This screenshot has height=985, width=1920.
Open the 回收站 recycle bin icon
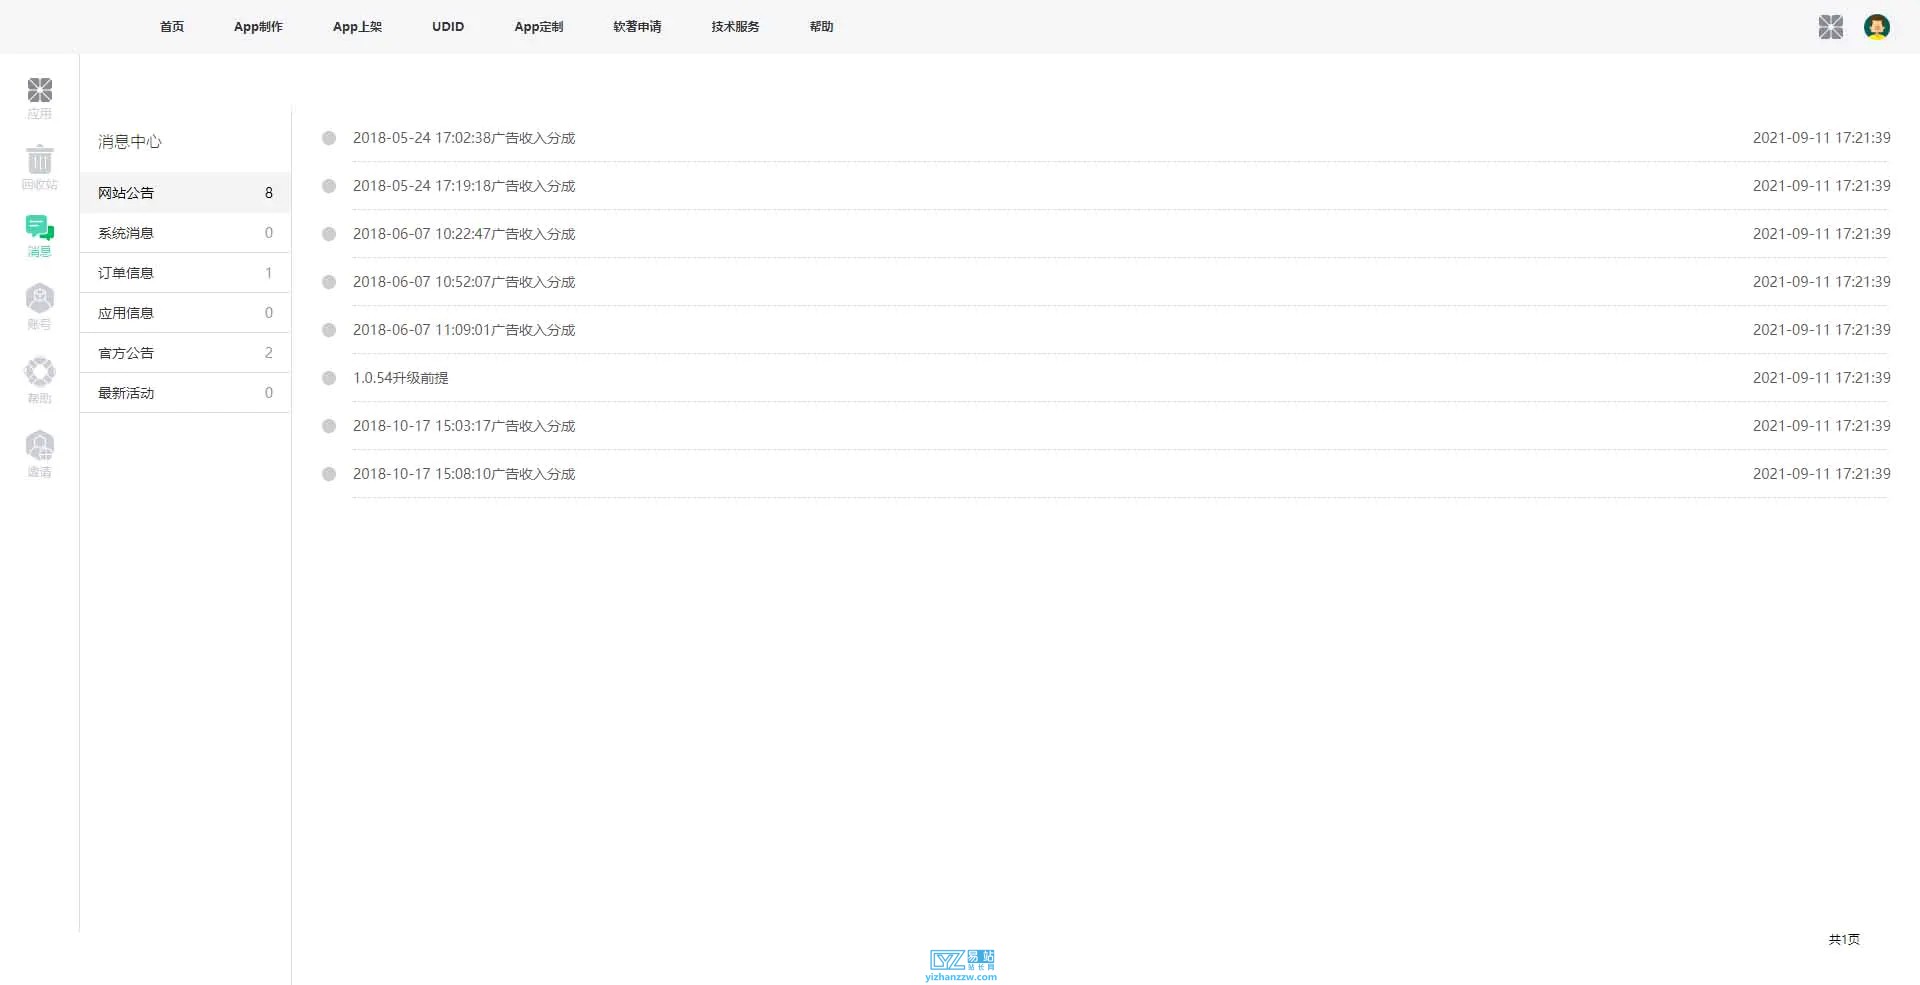[40, 167]
